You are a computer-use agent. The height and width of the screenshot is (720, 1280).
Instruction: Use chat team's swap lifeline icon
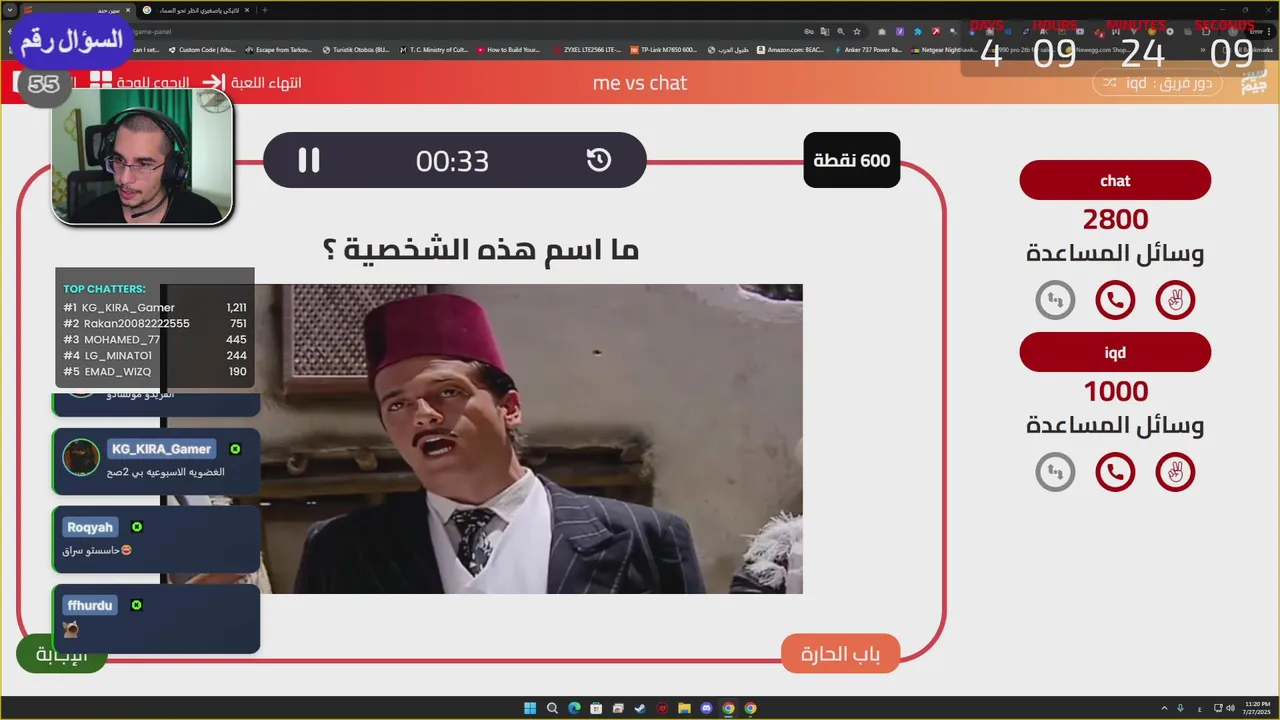tap(1055, 300)
